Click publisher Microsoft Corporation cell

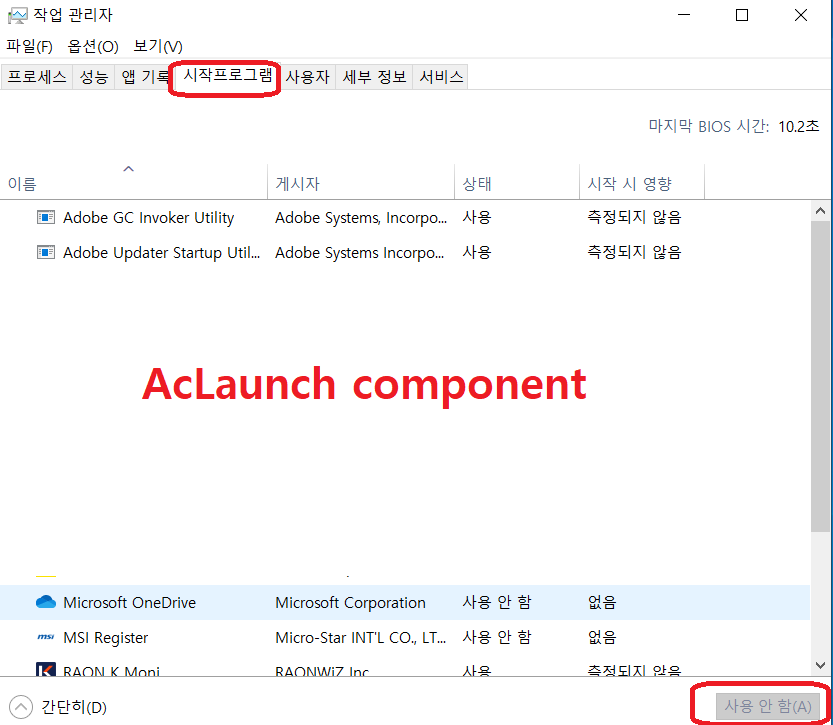pos(350,602)
